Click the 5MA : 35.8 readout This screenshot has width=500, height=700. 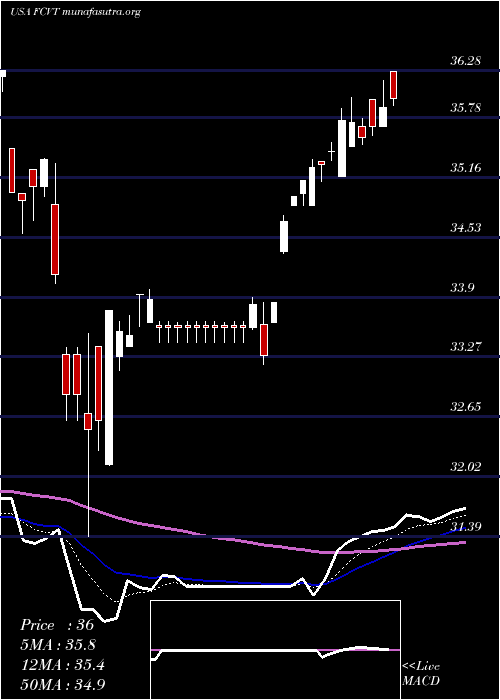(58, 644)
